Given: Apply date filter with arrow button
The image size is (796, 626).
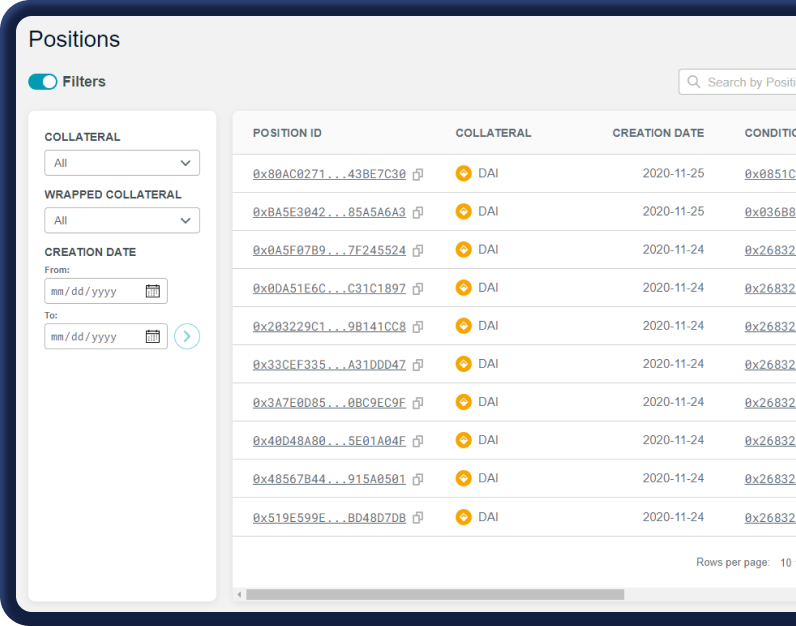Looking at the screenshot, I should pos(187,336).
